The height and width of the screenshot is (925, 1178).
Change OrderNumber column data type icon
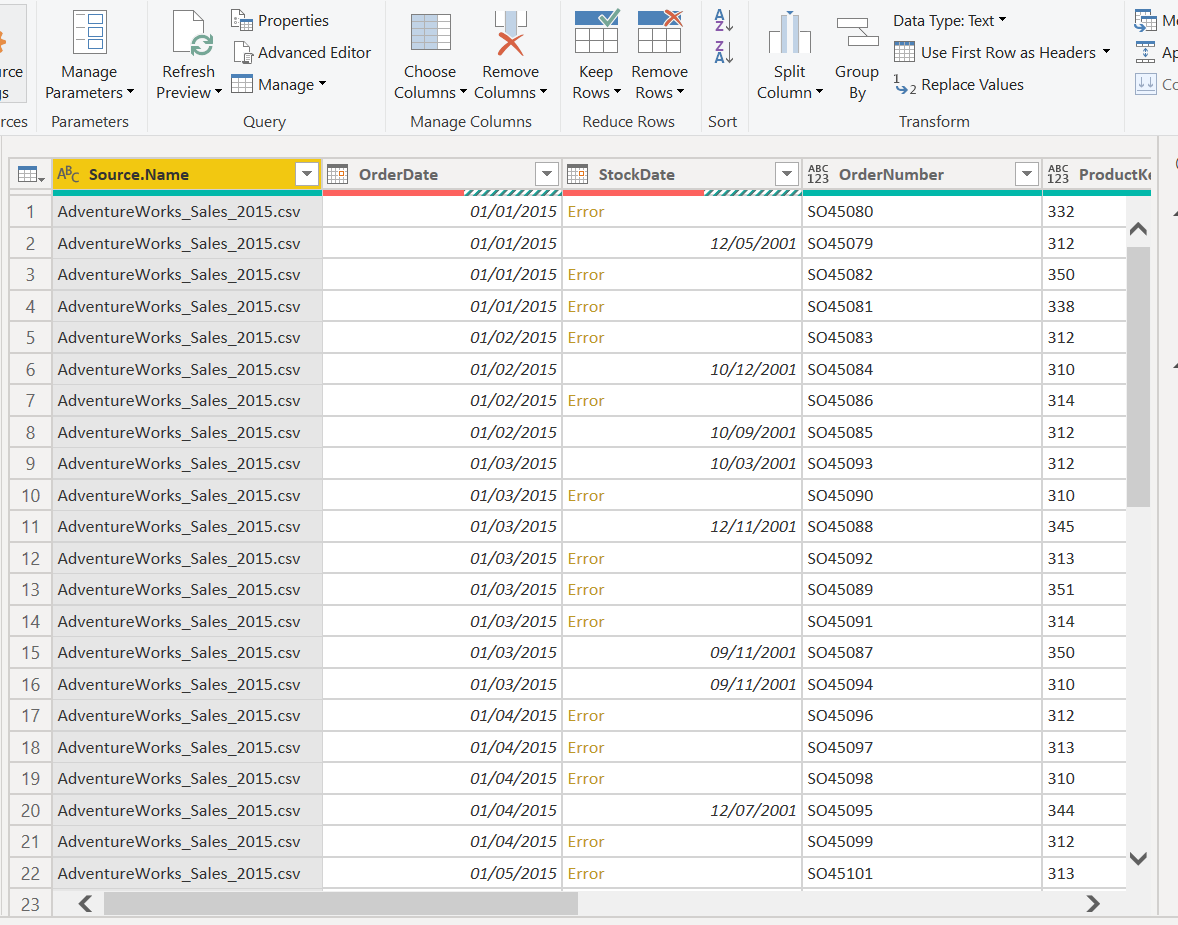point(818,174)
